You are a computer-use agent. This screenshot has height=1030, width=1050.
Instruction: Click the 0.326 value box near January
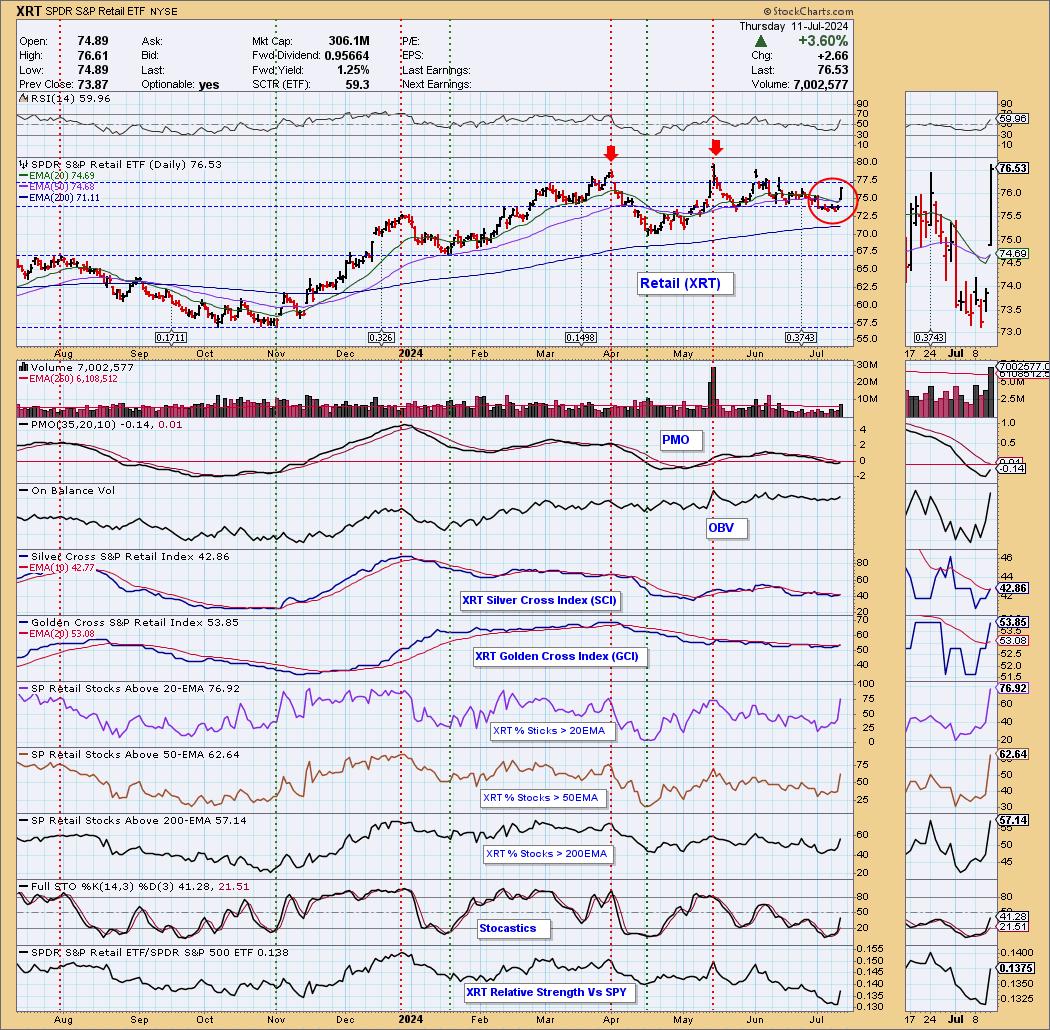pyautogui.click(x=382, y=338)
